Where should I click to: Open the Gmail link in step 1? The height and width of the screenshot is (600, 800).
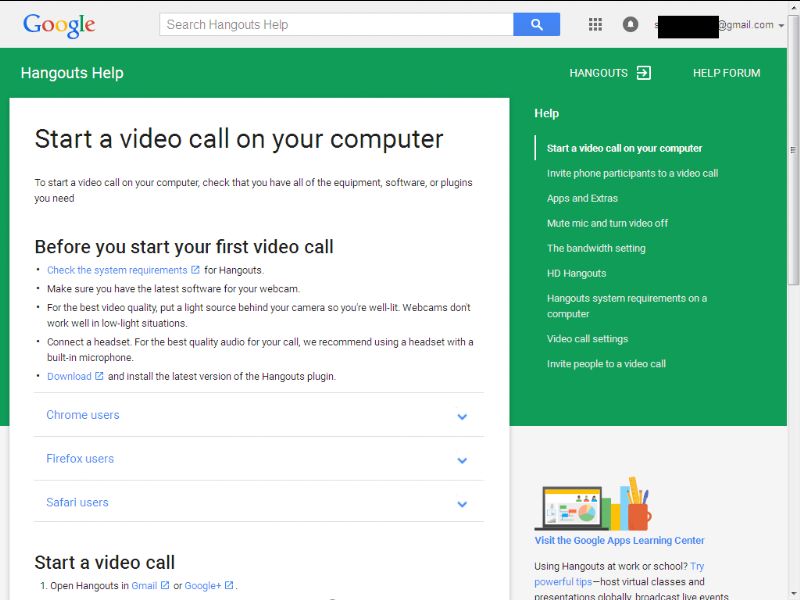click(x=144, y=586)
